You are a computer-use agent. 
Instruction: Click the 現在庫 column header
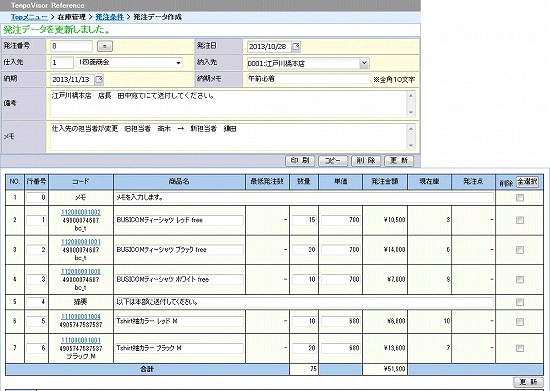tap(429, 182)
